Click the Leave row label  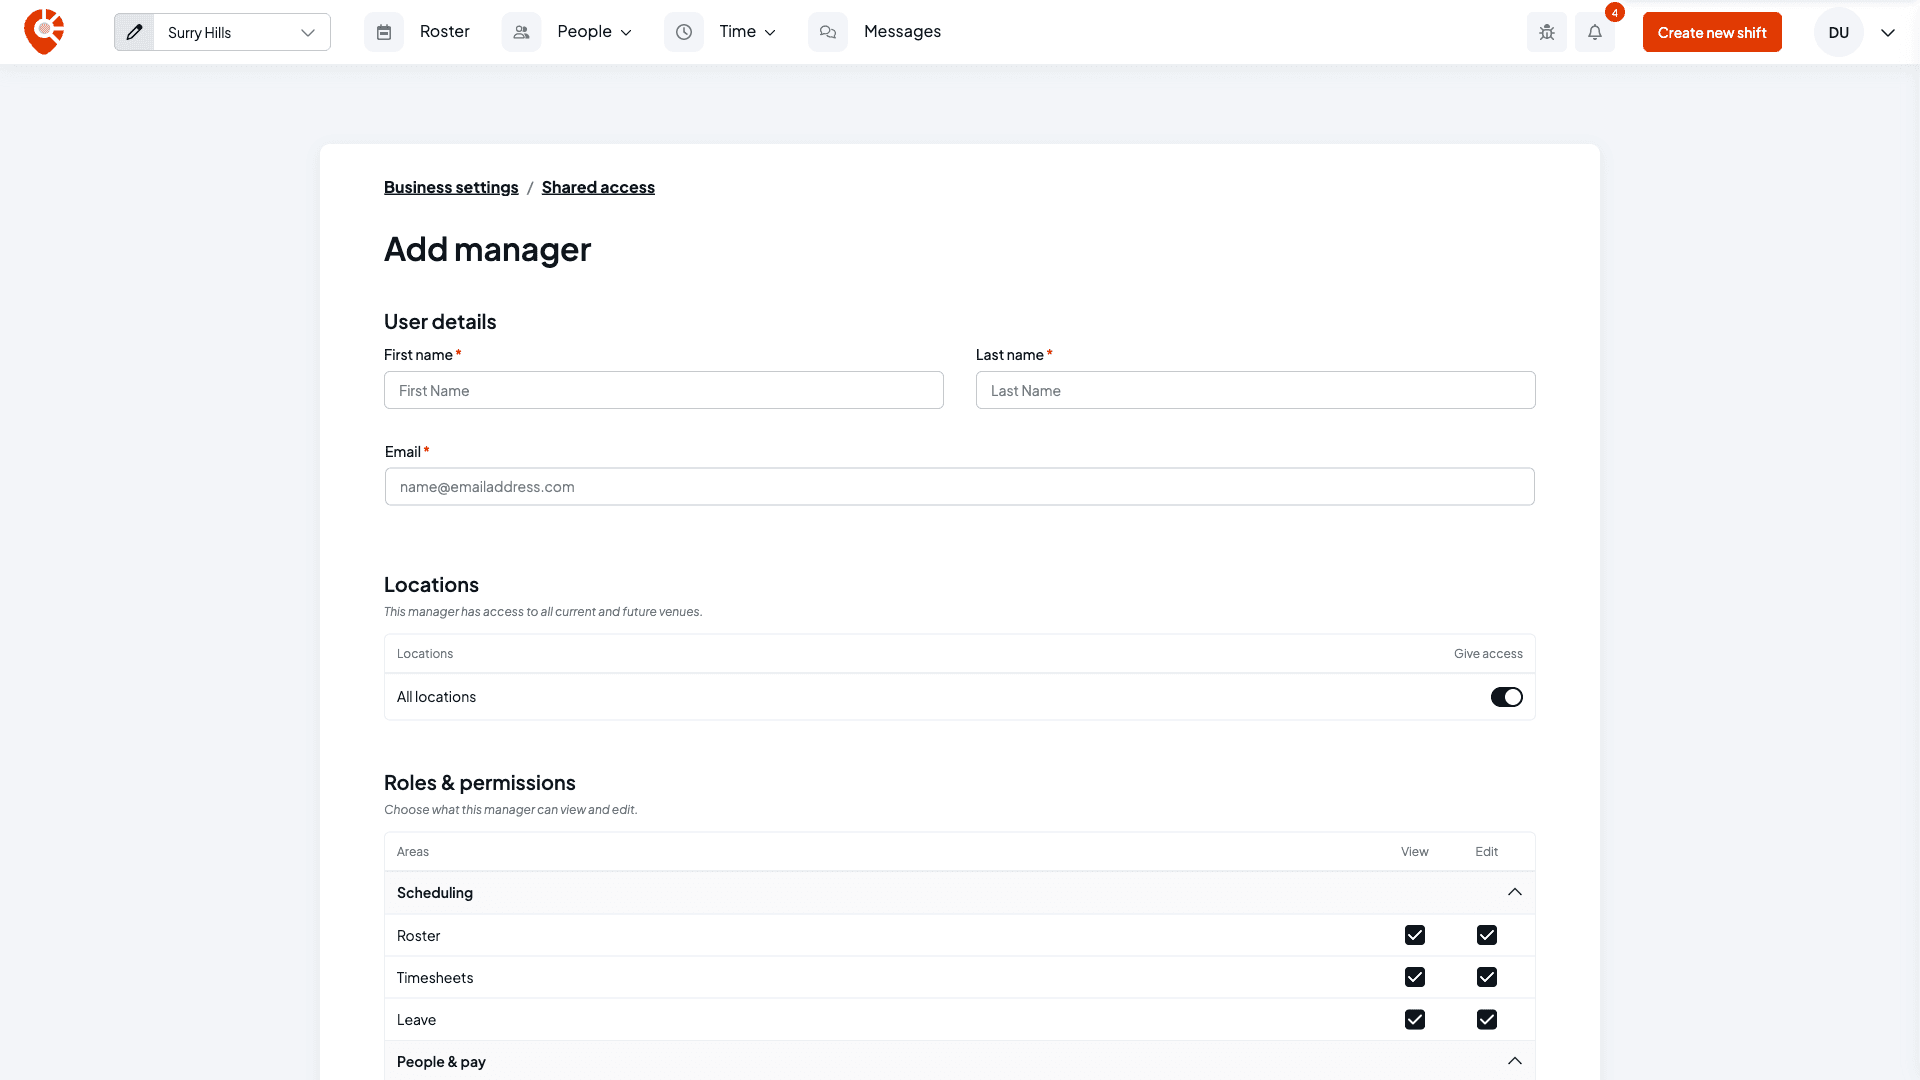(416, 1020)
